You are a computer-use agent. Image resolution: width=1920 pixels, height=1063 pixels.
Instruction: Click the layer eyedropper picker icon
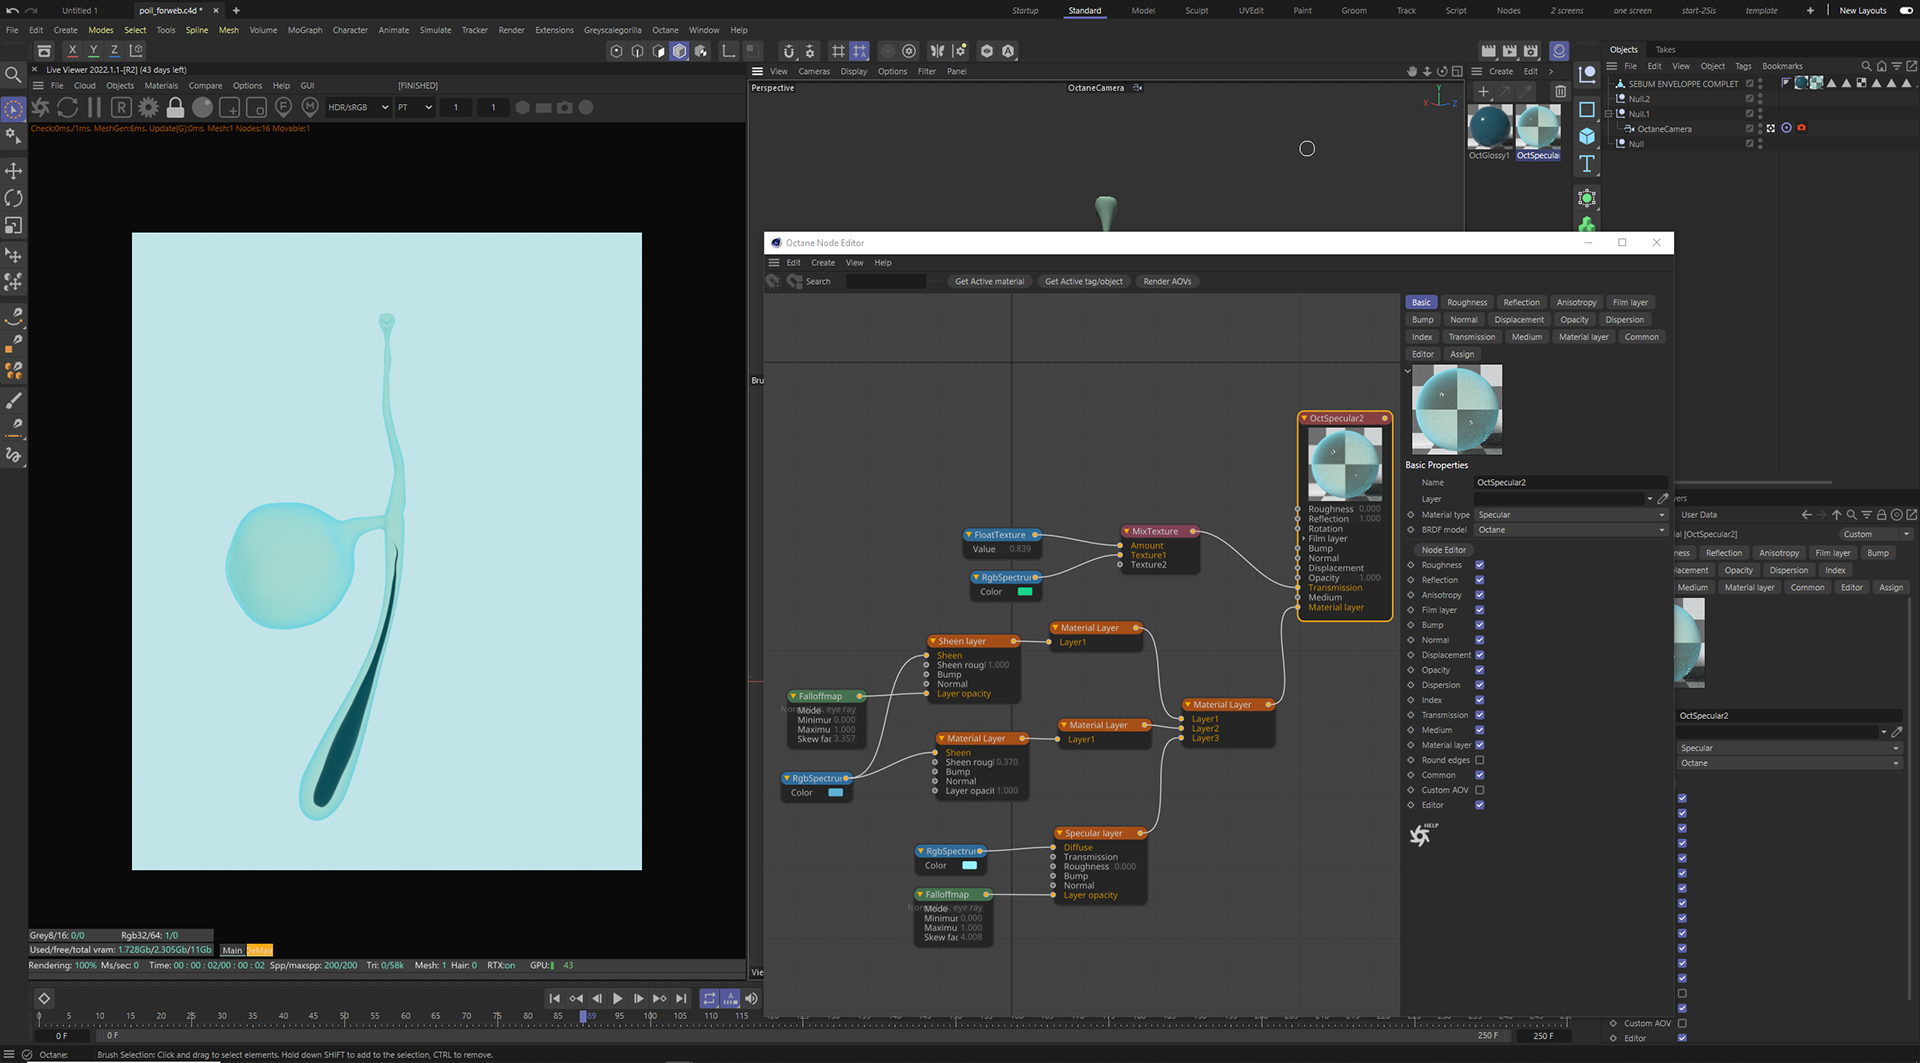tap(1663, 499)
